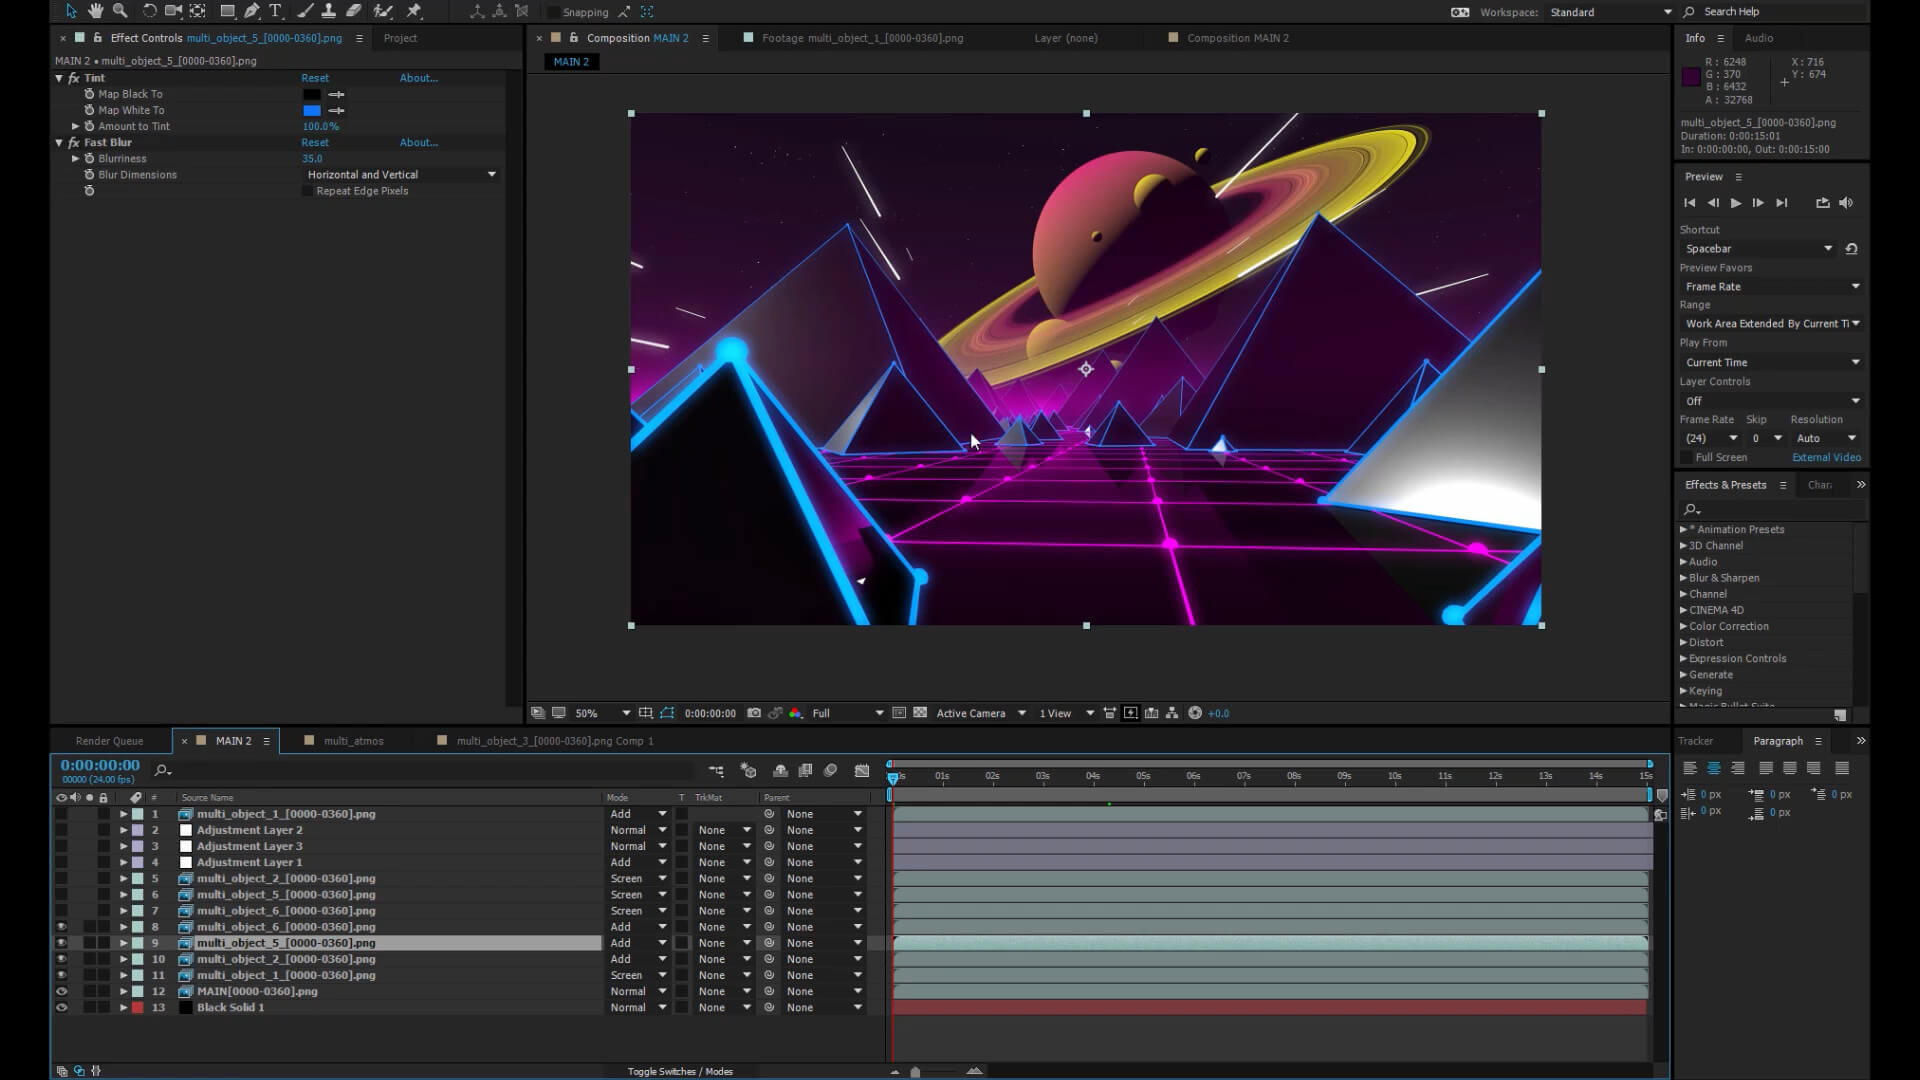The height and width of the screenshot is (1080, 1920).
Task: Select the Hand tool
Action: coord(95,11)
